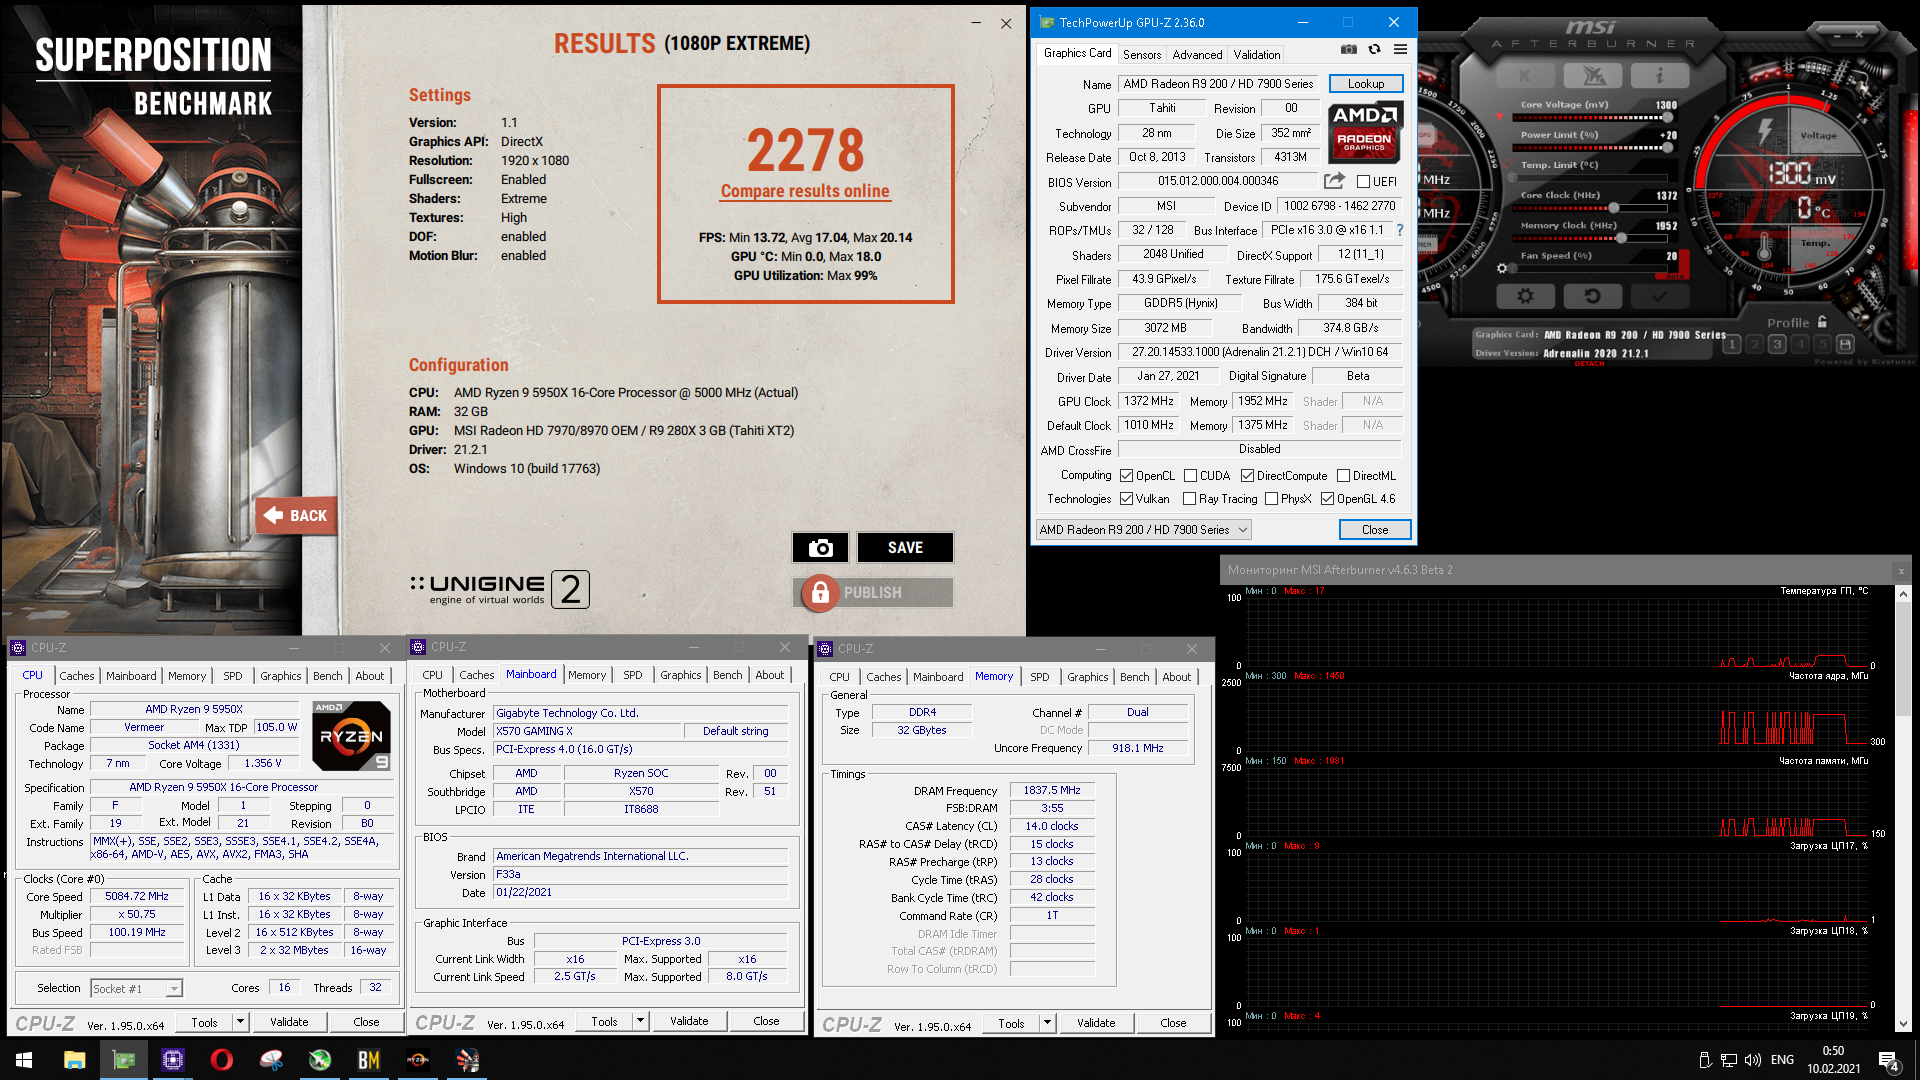Click the Afterburner Kombustor K button

[x=1525, y=76]
